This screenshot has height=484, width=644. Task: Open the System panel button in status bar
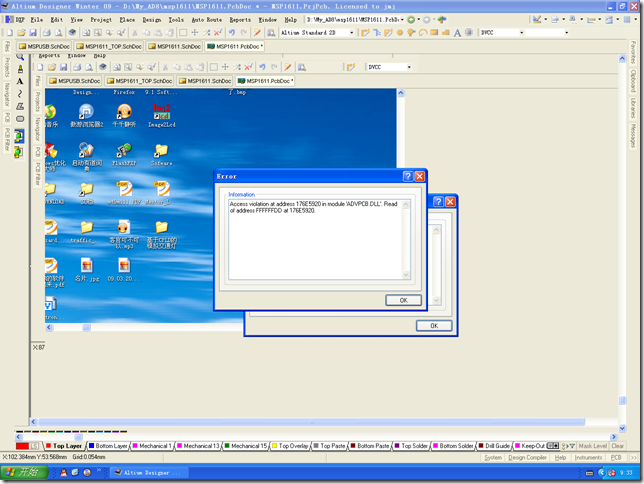493,457
